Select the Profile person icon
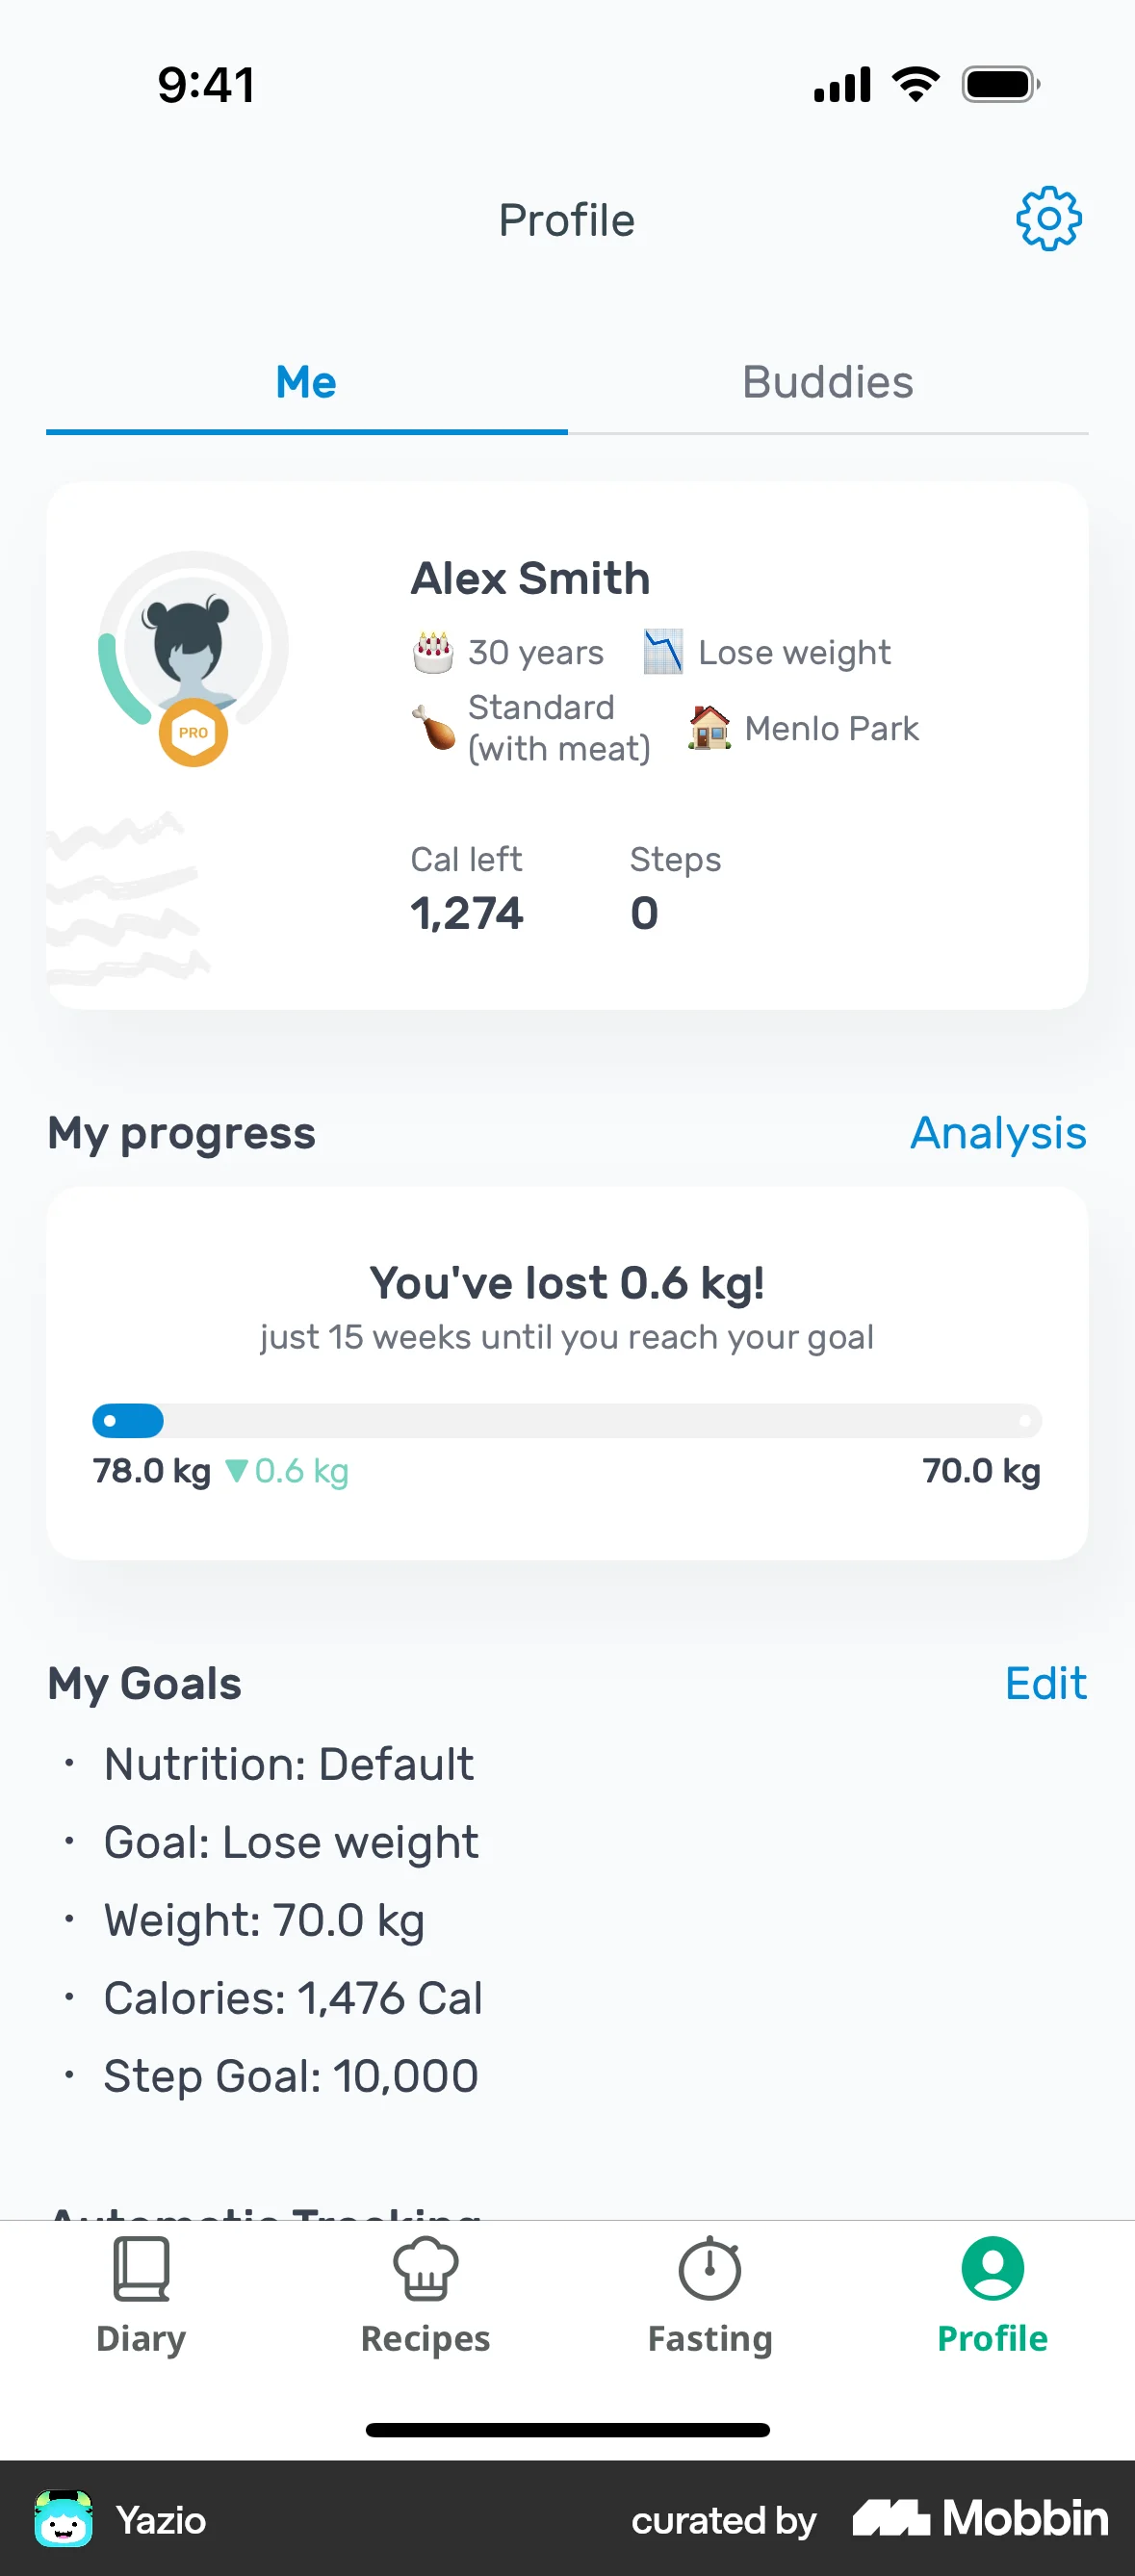Image resolution: width=1135 pixels, height=2576 pixels. pos(992,2269)
